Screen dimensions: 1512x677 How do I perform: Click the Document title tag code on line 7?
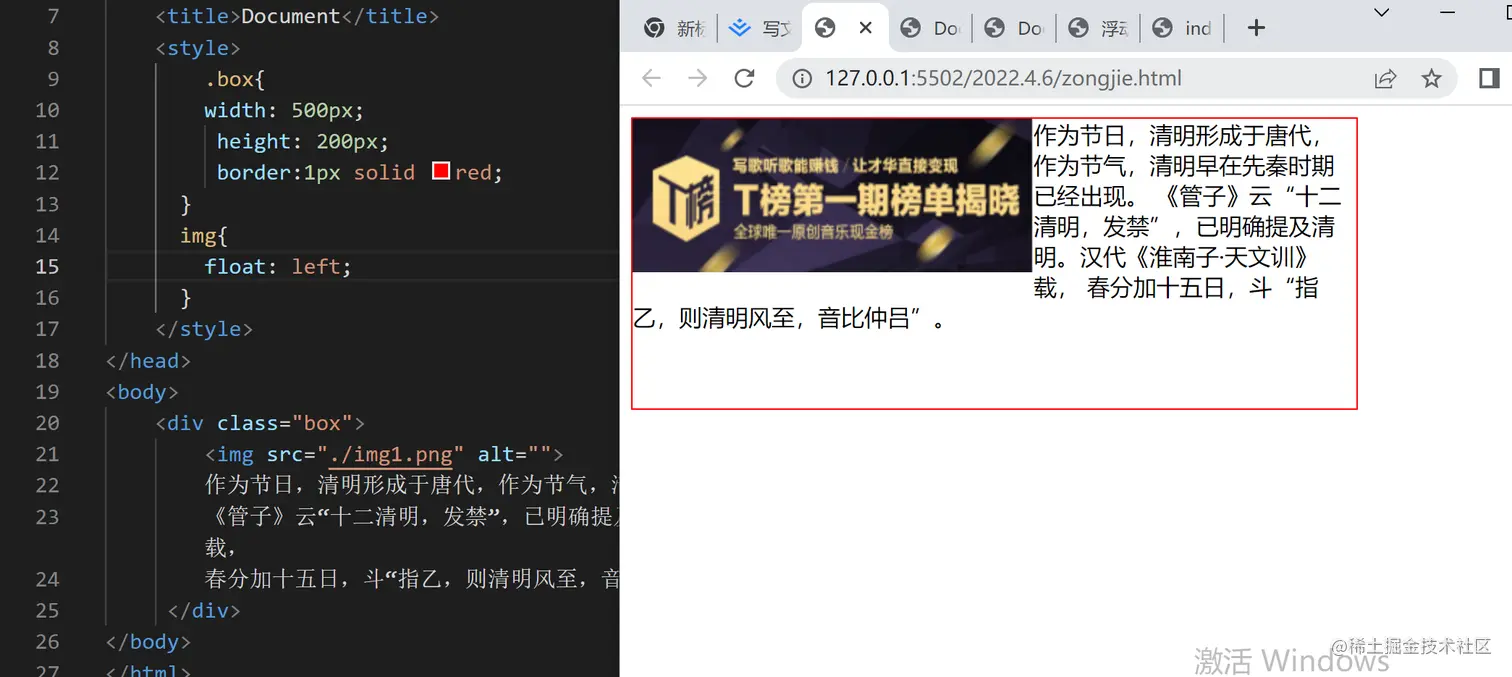[x=297, y=16]
